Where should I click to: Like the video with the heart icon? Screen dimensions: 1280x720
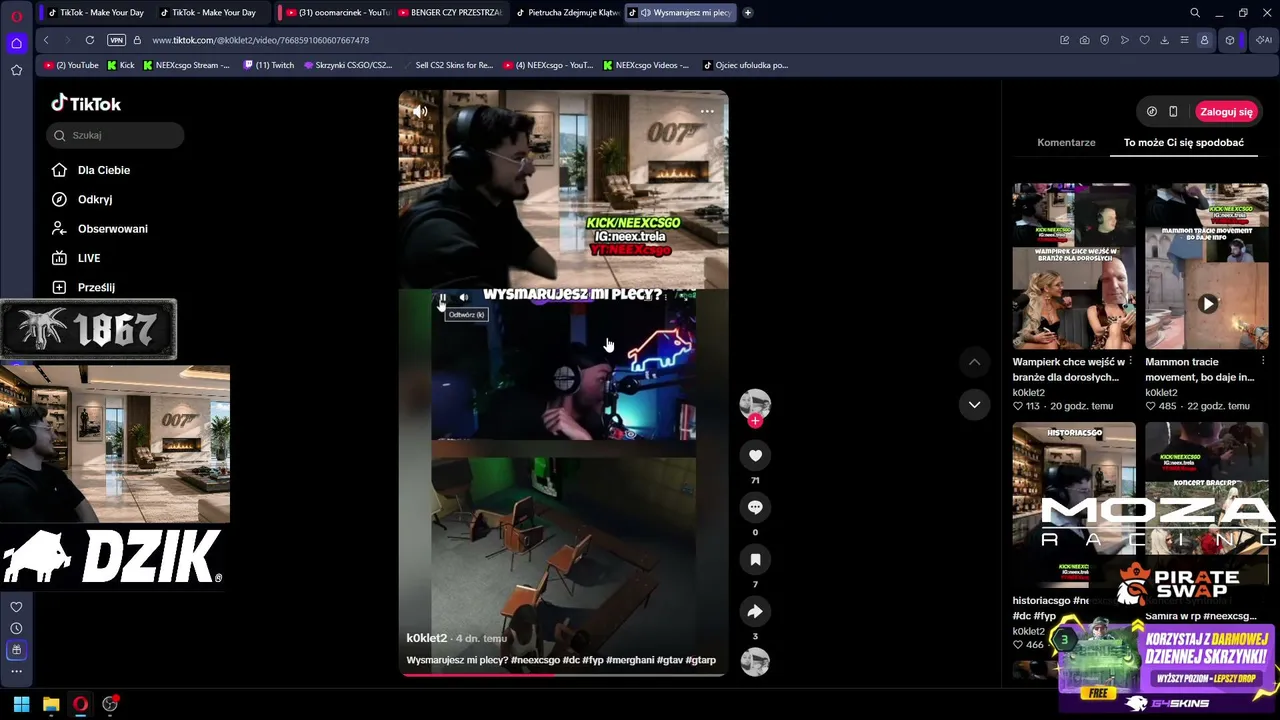coord(755,456)
